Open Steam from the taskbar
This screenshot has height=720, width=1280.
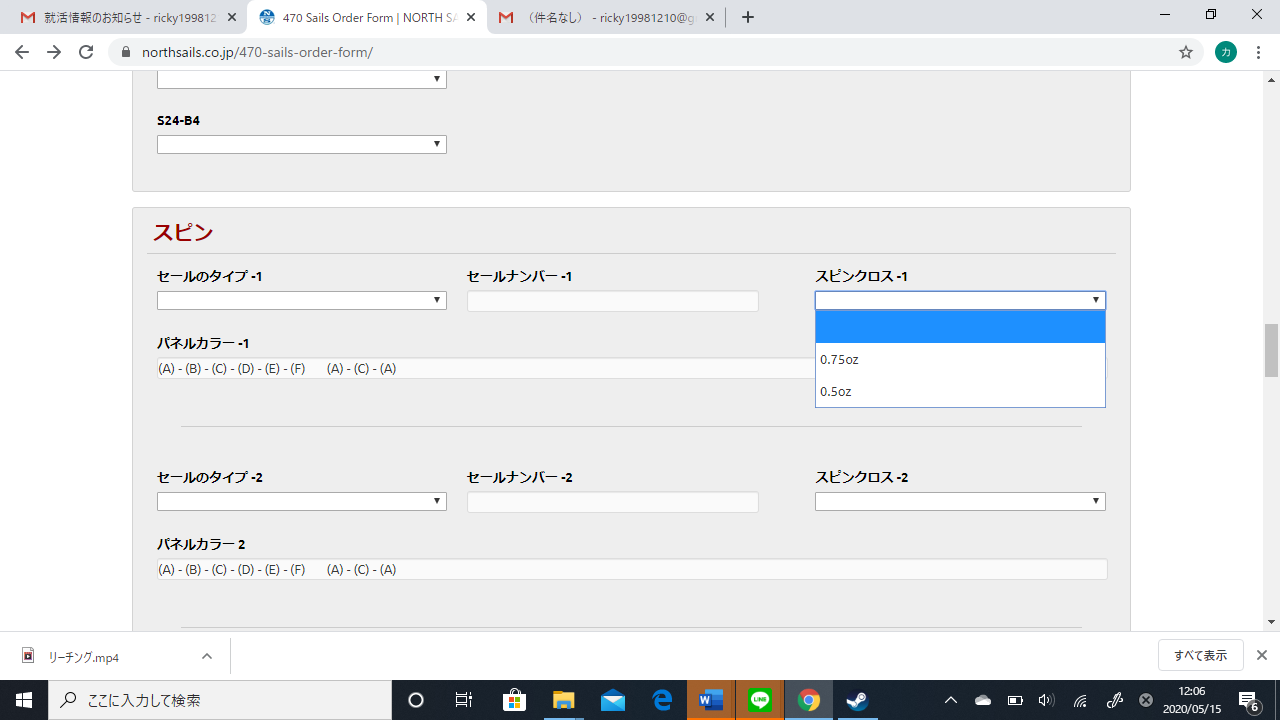coord(858,700)
